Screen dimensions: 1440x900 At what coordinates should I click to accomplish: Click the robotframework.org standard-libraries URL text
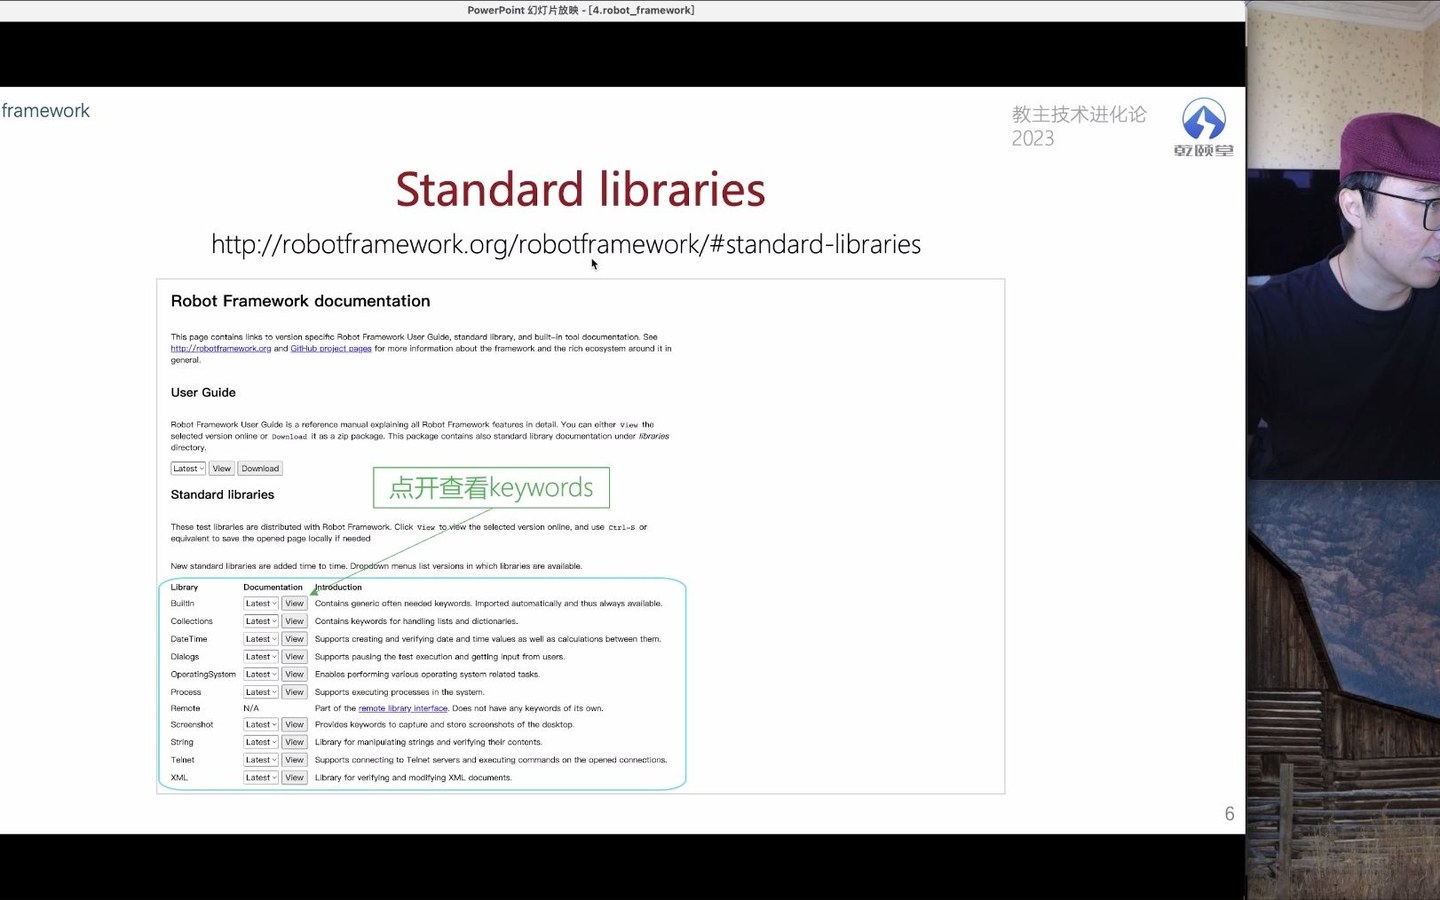[x=566, y=244]
